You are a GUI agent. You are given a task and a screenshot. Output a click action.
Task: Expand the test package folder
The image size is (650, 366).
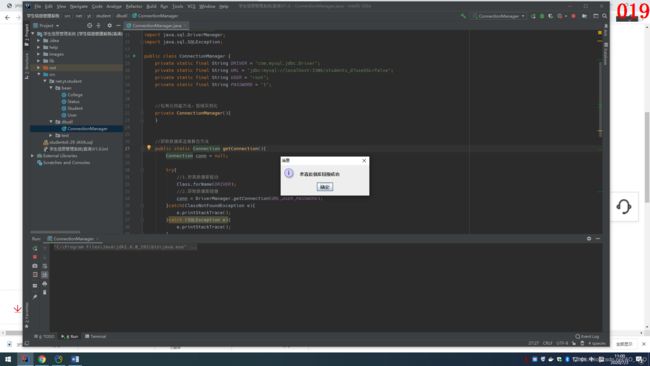click(x=51, y=136)
